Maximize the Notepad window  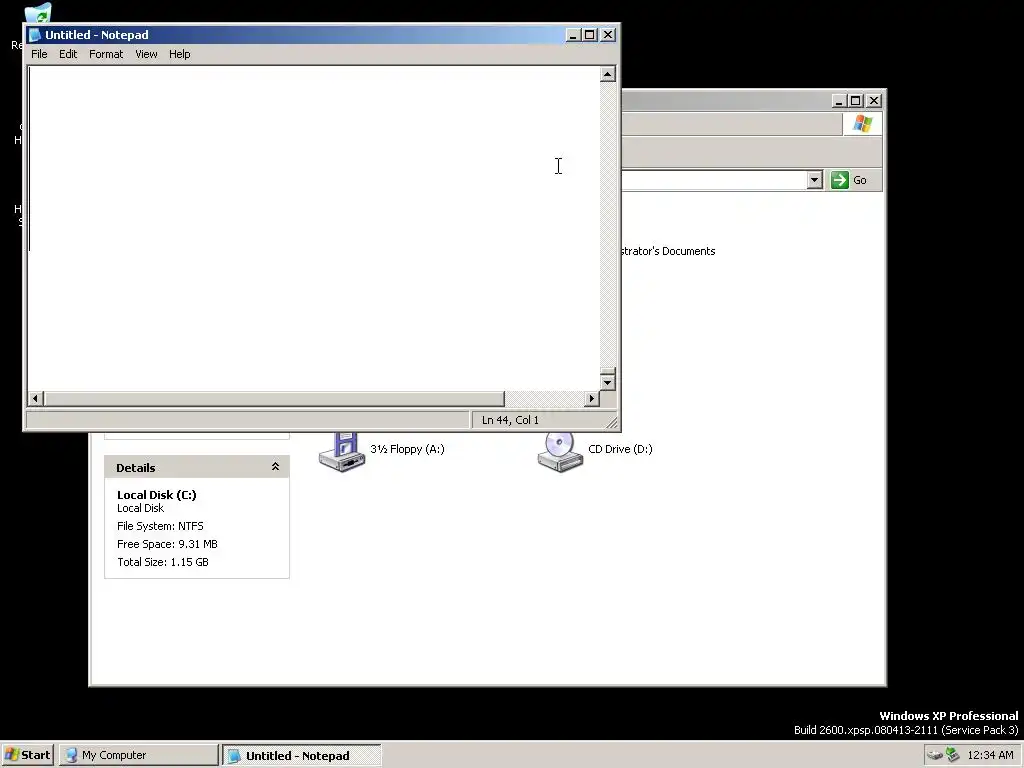(590, 35)
